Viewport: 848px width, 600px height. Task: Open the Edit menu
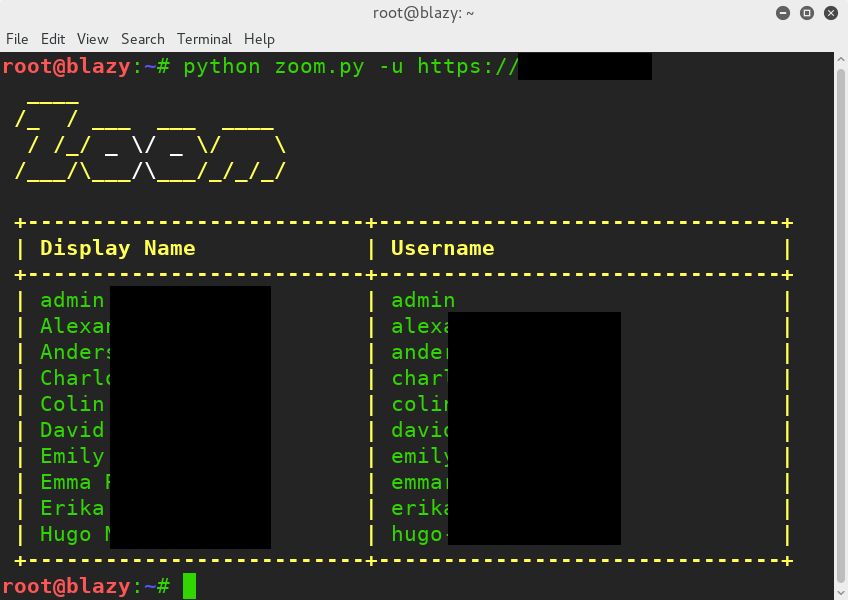[x=53, y=39]
